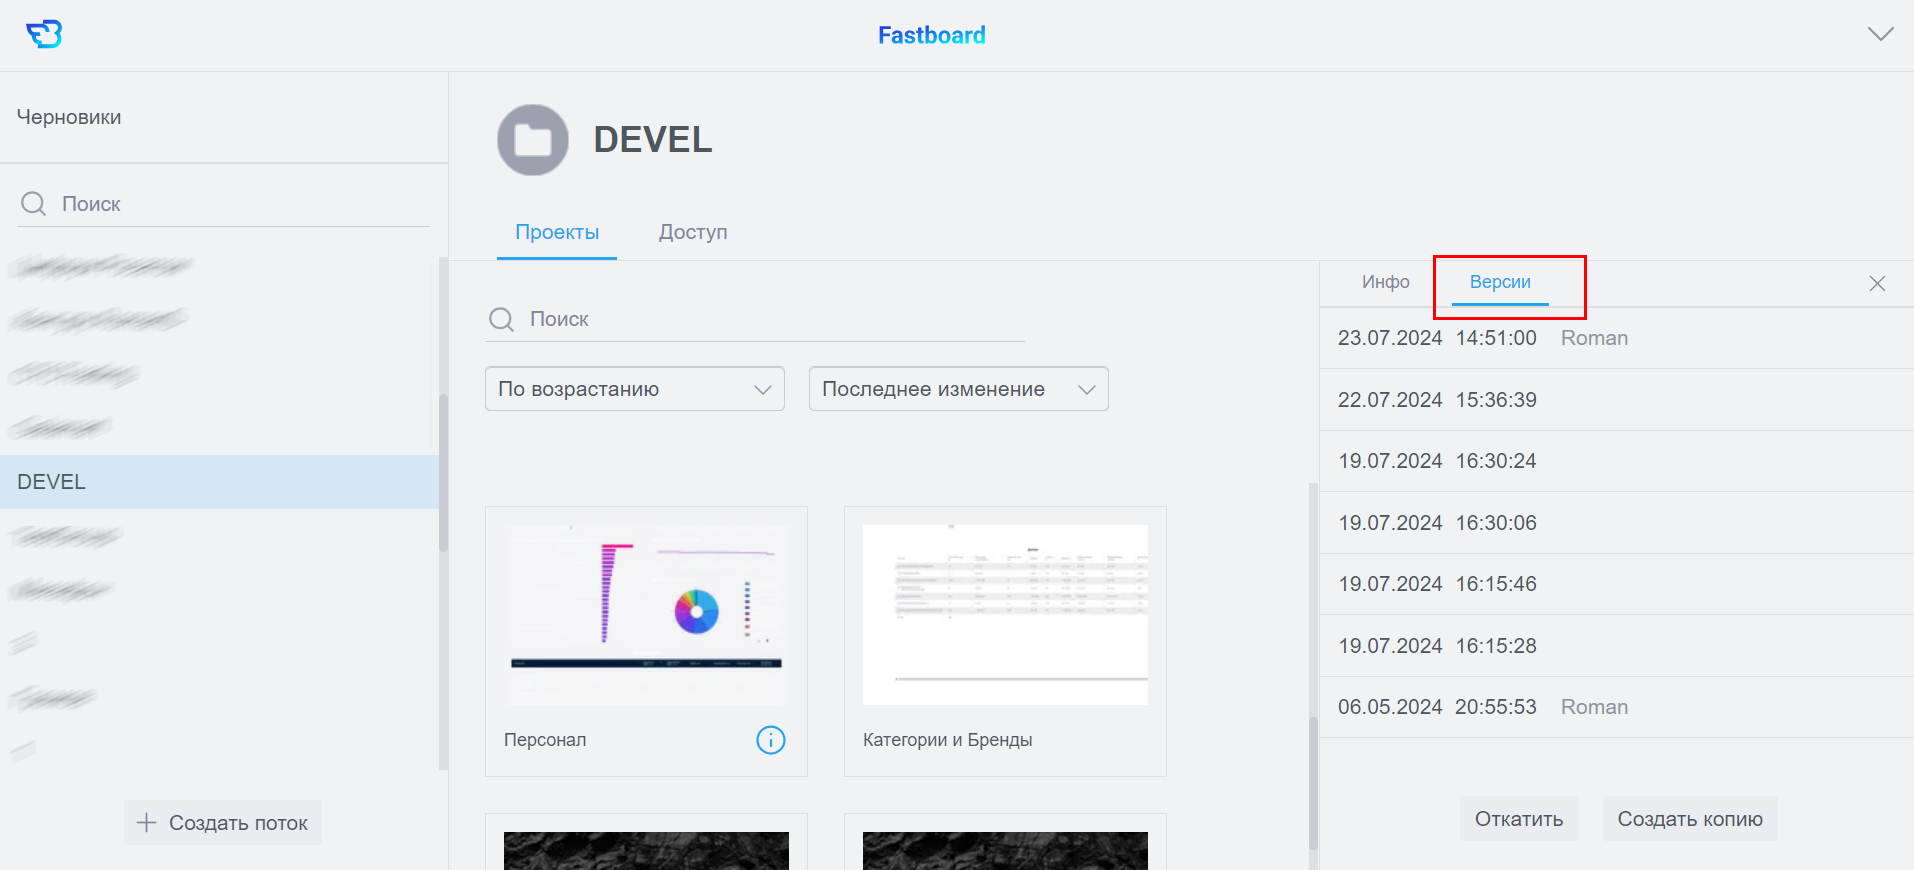Click the DEVEL folder avatar icon
The height and width of the screenshot is (870, 1914).
(x=532, y=140)
